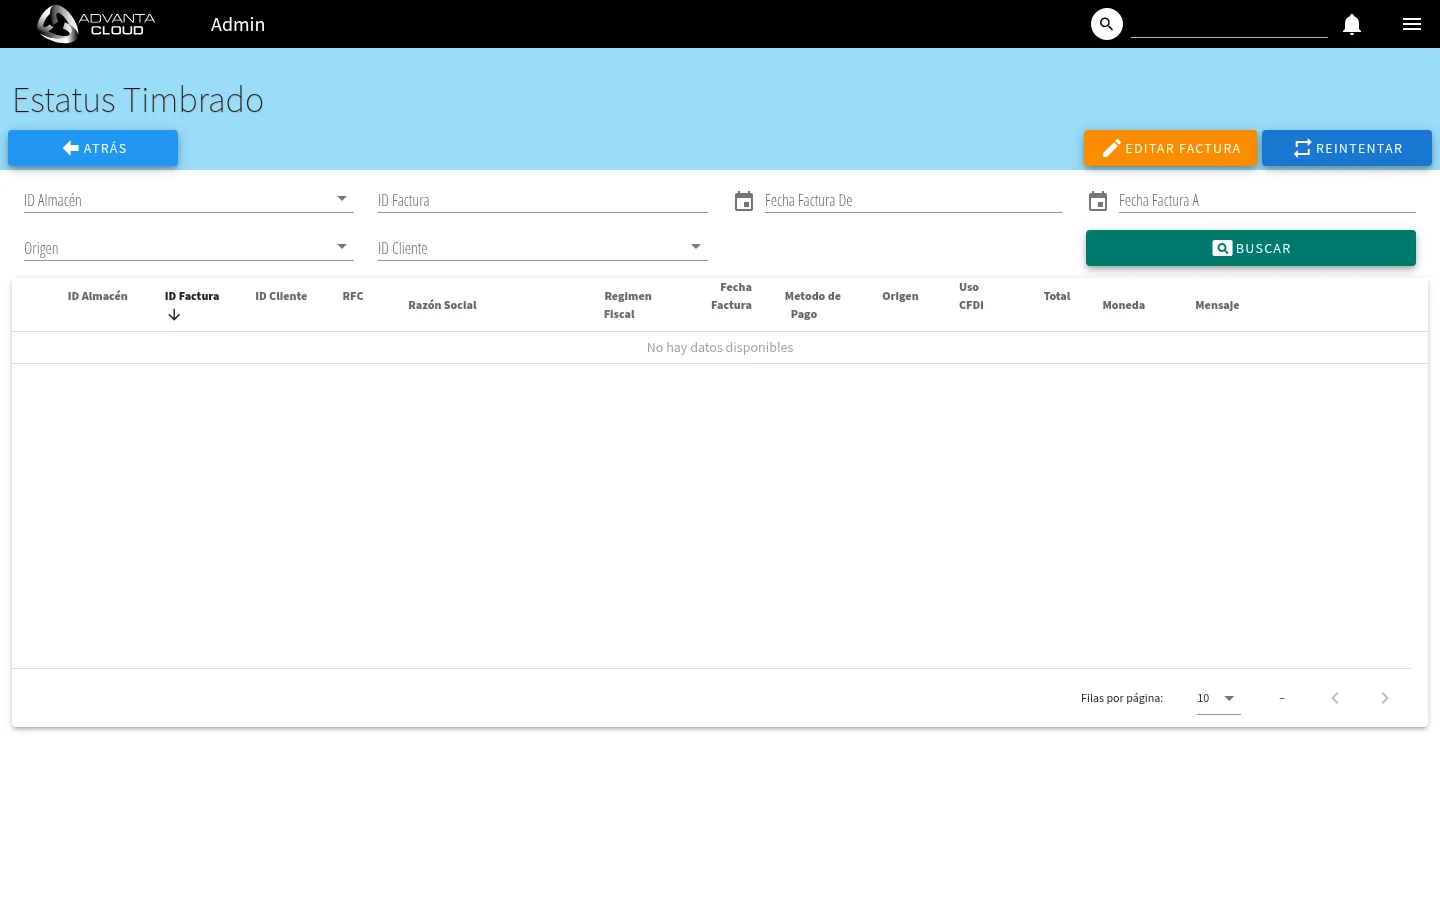Viewport: 1440px width, 900px height.
Task: Focus the ID Factura input field
Action: click(543, 200)
